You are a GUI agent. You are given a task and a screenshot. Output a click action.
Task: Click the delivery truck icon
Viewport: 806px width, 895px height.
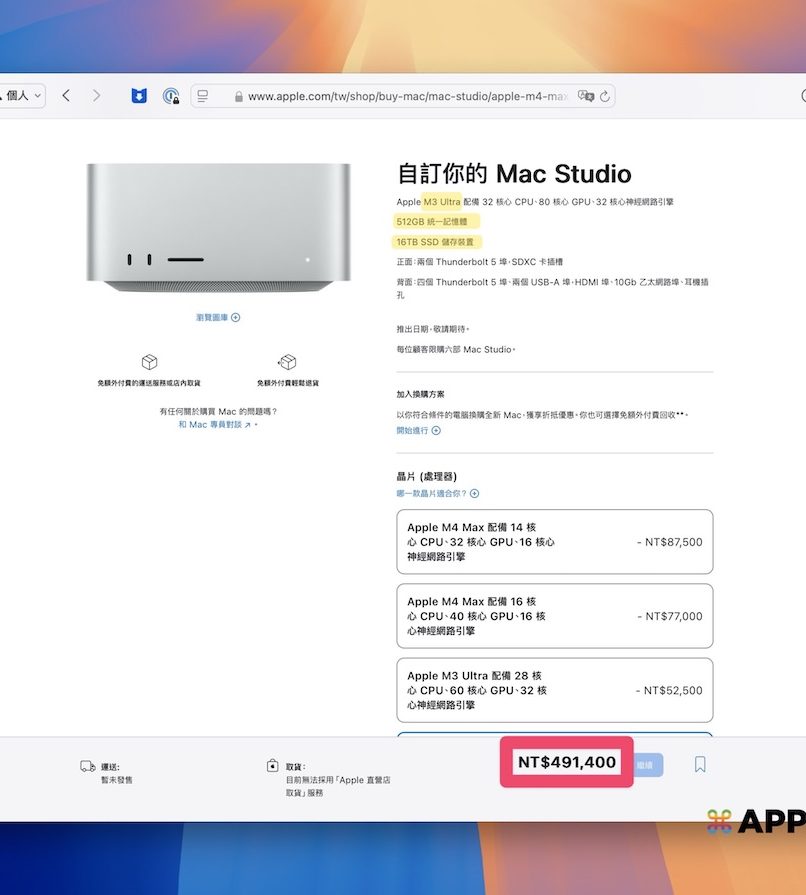tap(88, 766)
